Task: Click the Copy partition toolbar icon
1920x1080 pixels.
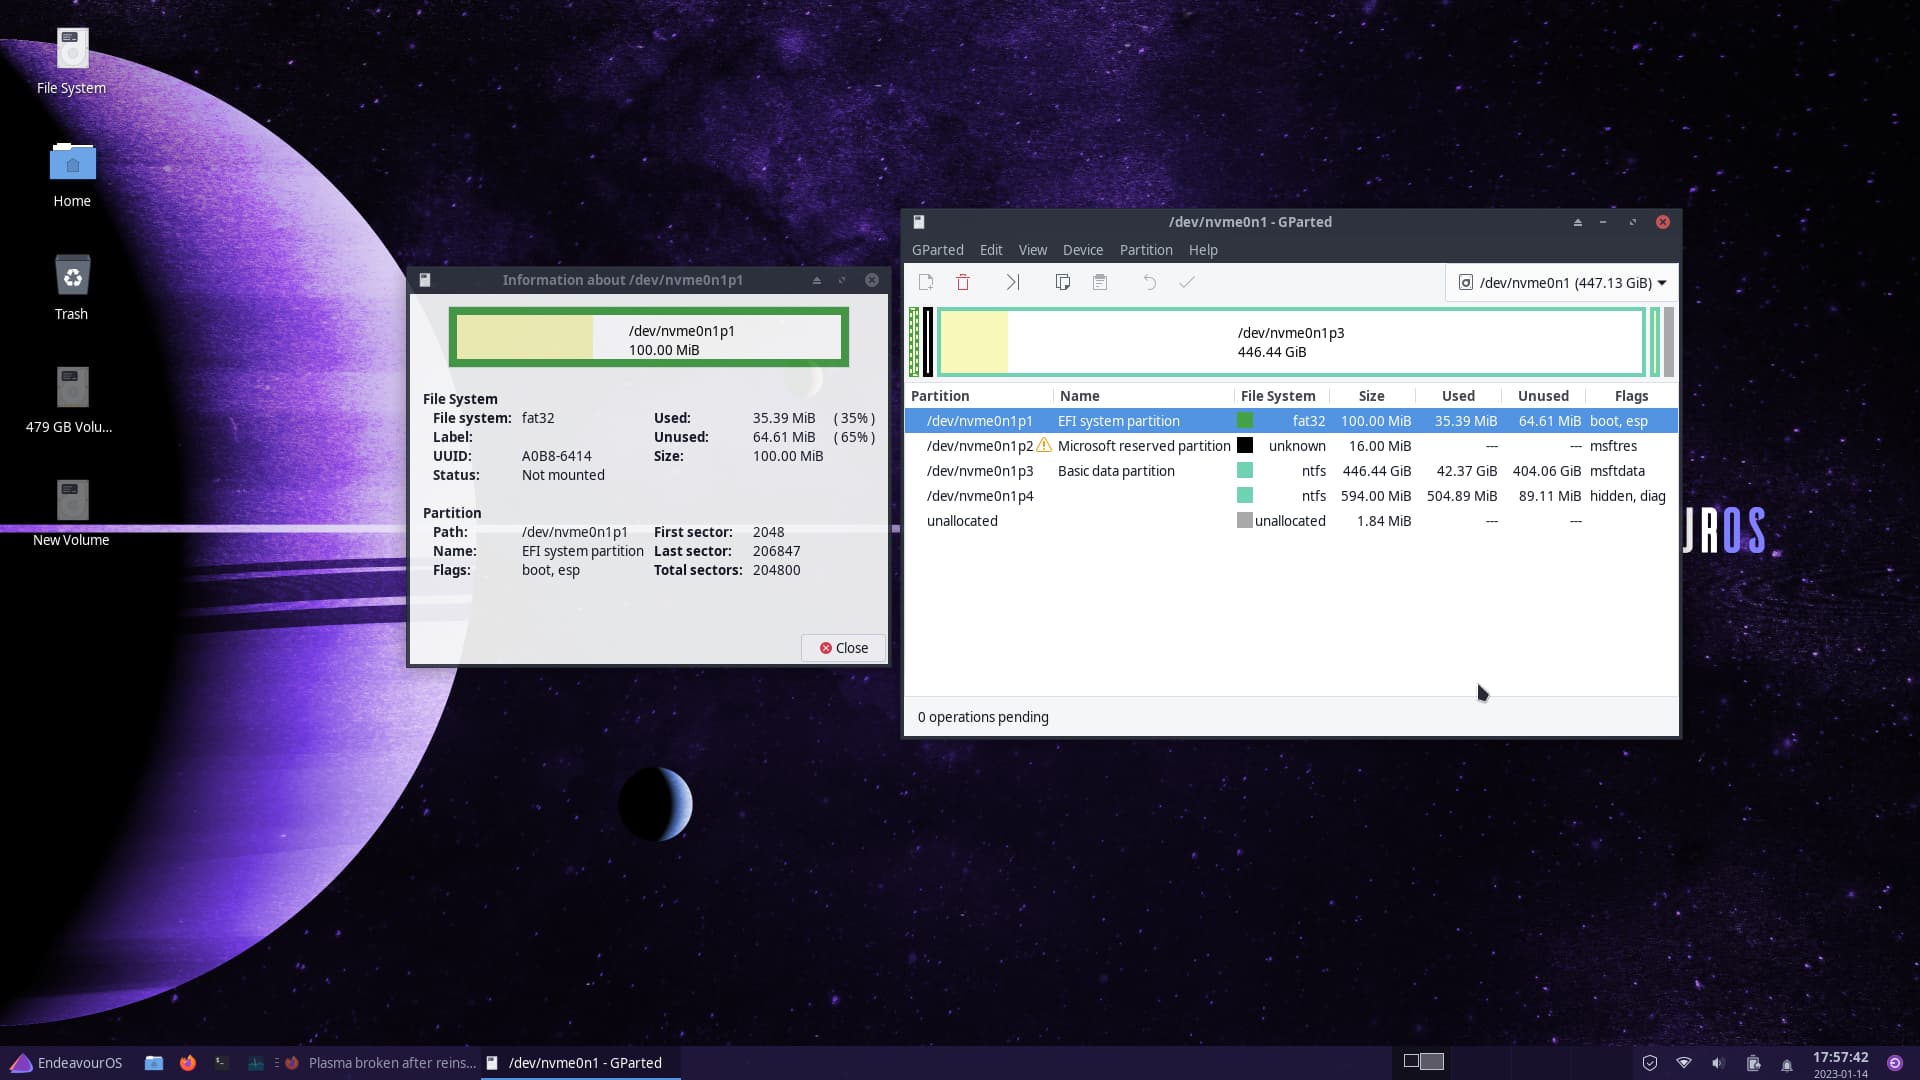Action: [1063, 283]
